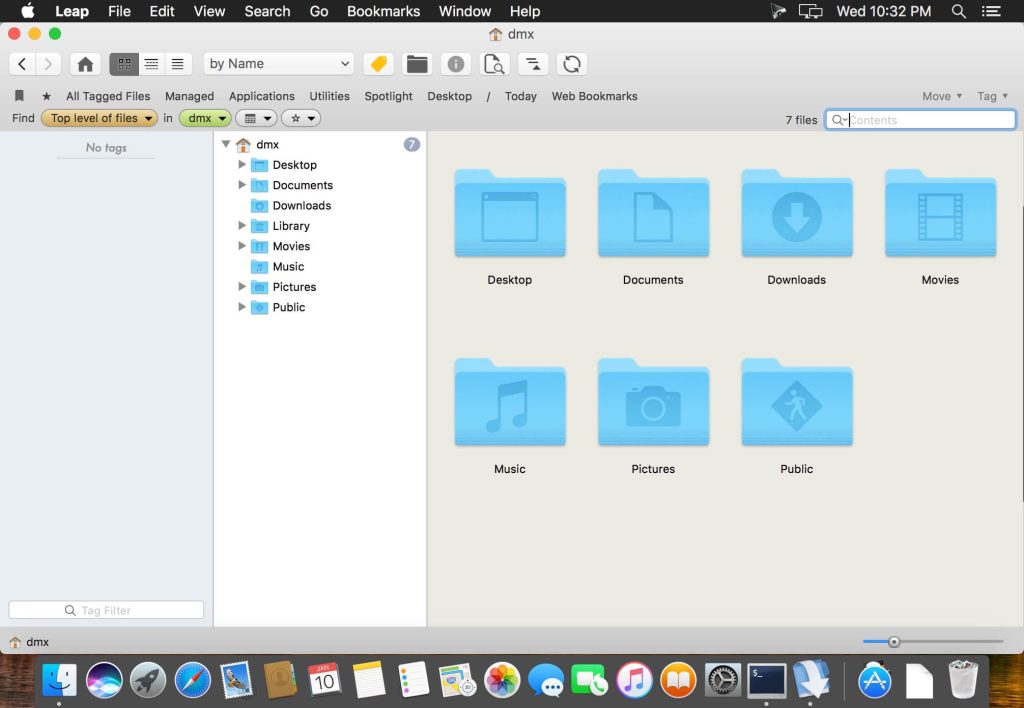Open the 'by Name' sort dropdown
The height and width of the screenshot is (708, 1024).
(279, 64)
